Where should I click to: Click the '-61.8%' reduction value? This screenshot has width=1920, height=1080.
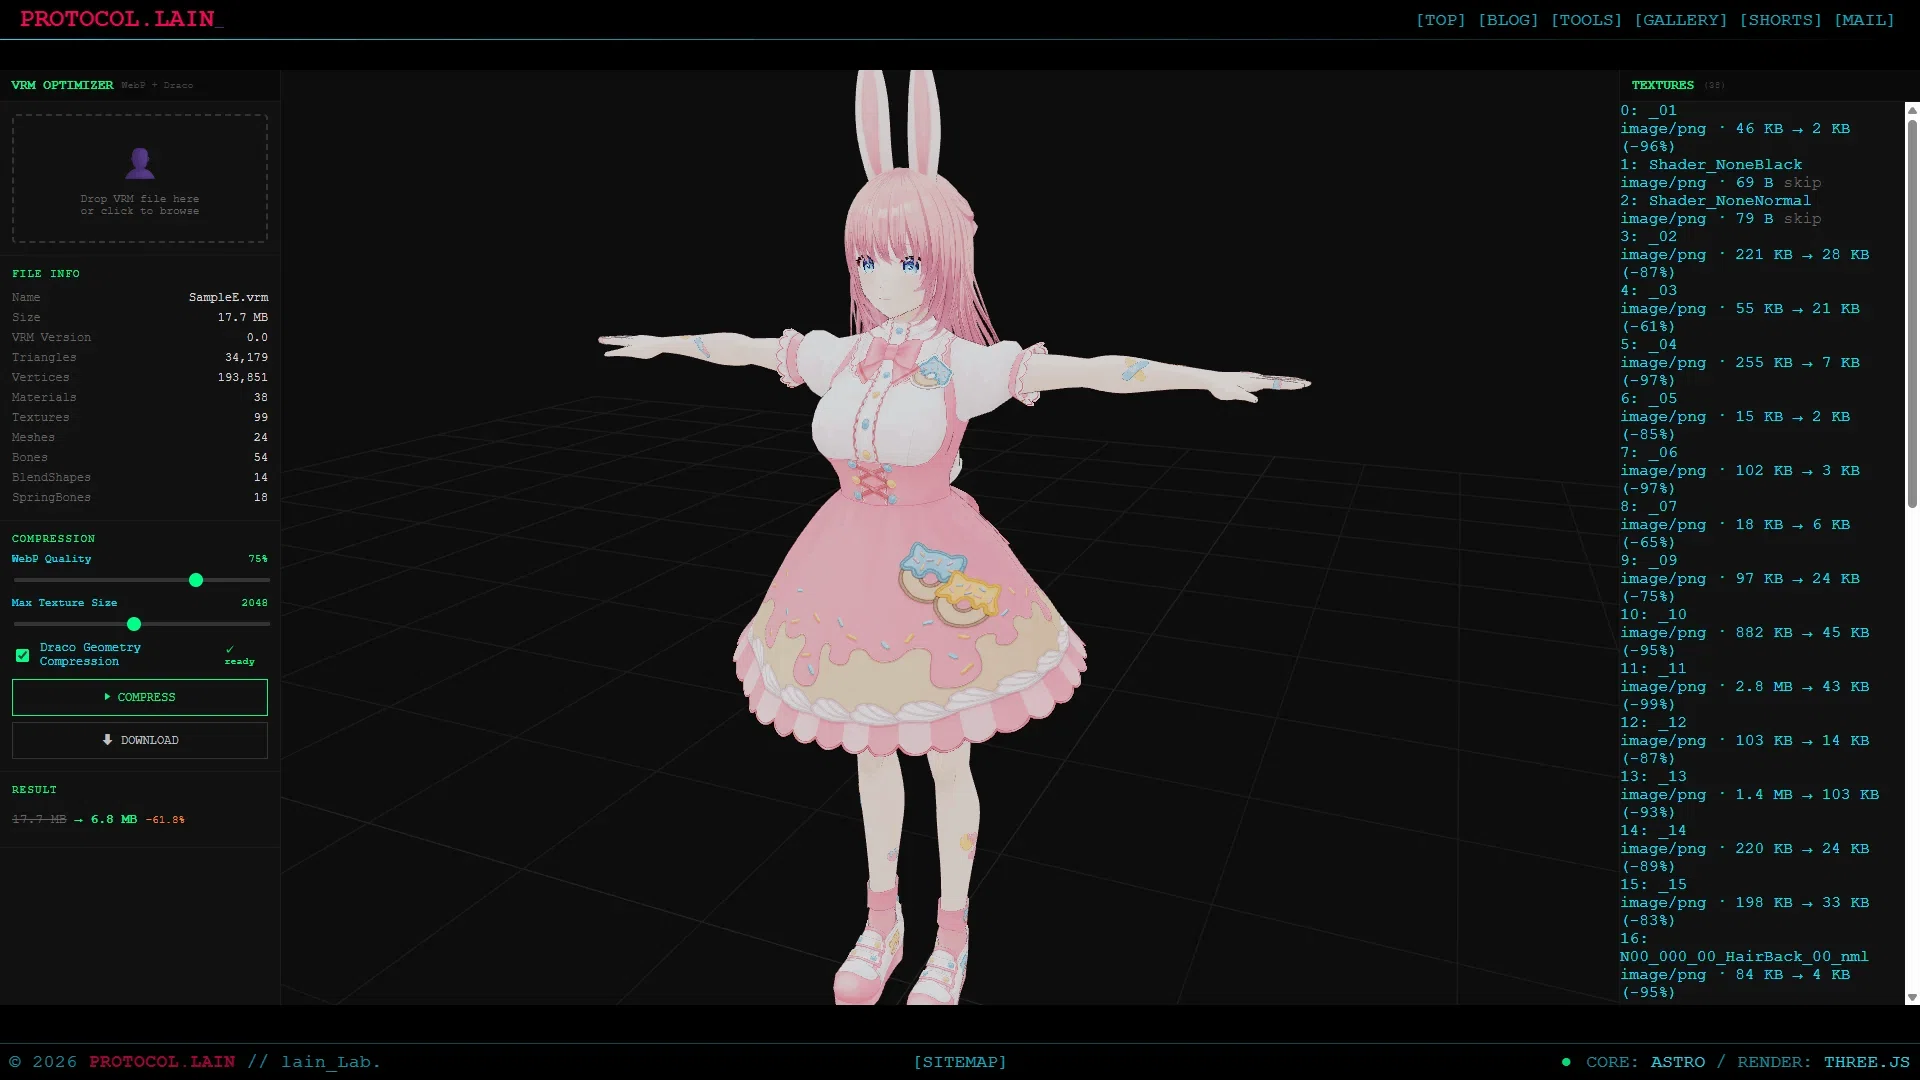point(165,820)
